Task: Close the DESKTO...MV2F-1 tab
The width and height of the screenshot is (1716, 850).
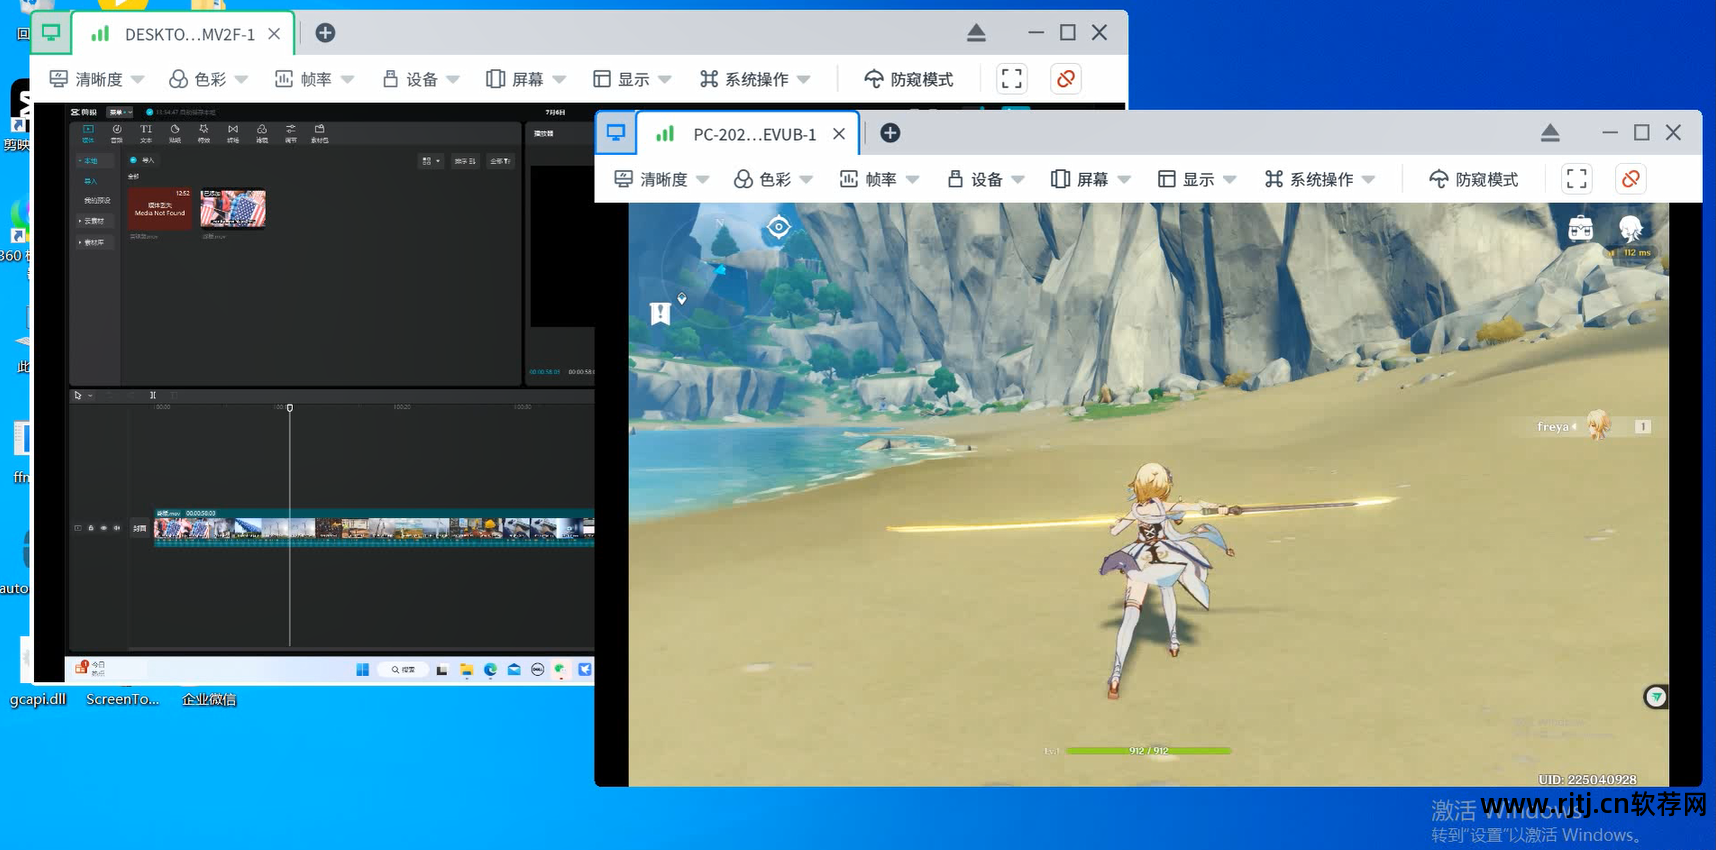Action: coord(274,34)
